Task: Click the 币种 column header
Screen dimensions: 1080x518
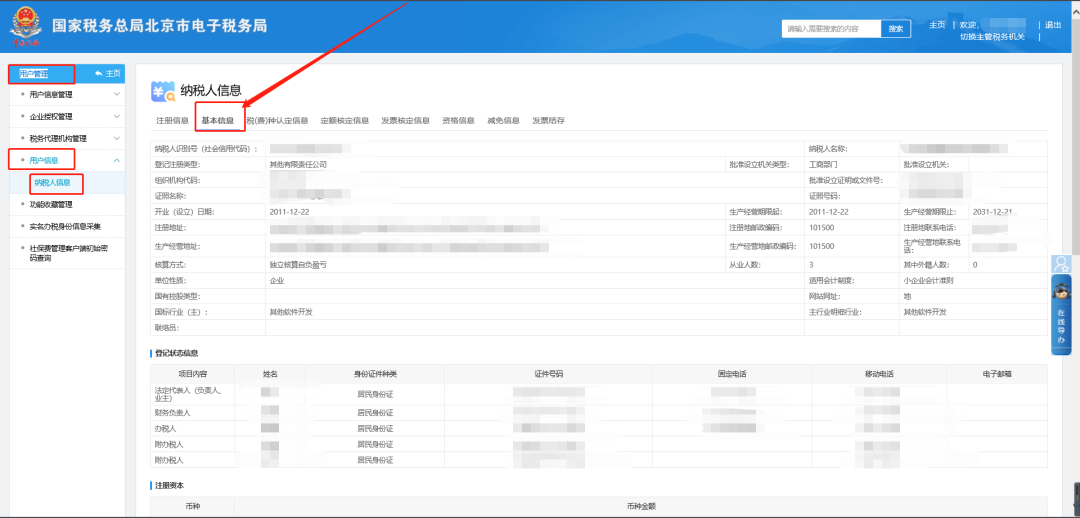Action: pyautogui.click(x=192, y=506)
